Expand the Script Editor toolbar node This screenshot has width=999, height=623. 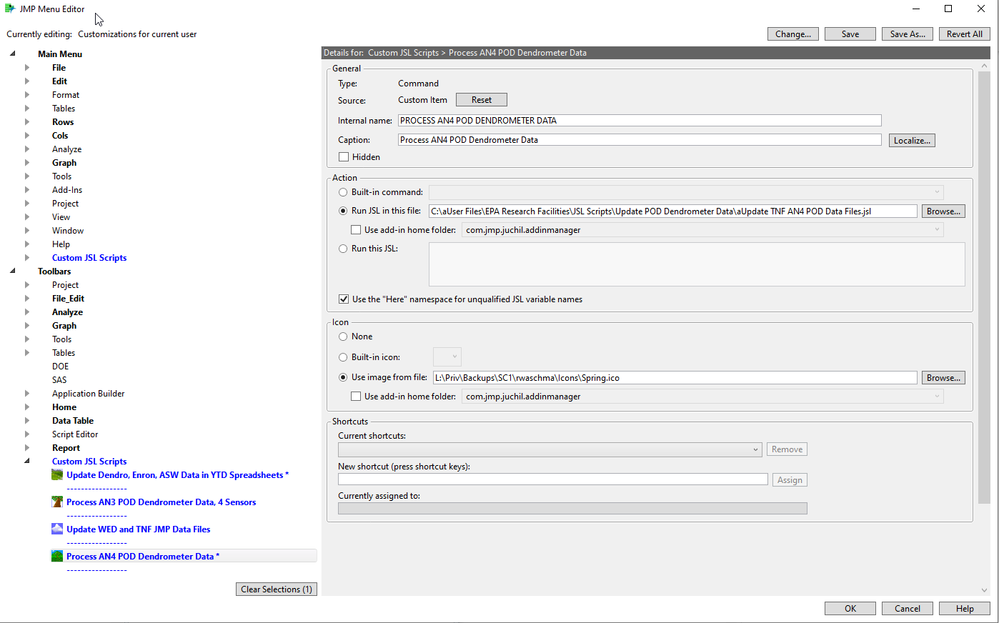(x=27, y=434)
